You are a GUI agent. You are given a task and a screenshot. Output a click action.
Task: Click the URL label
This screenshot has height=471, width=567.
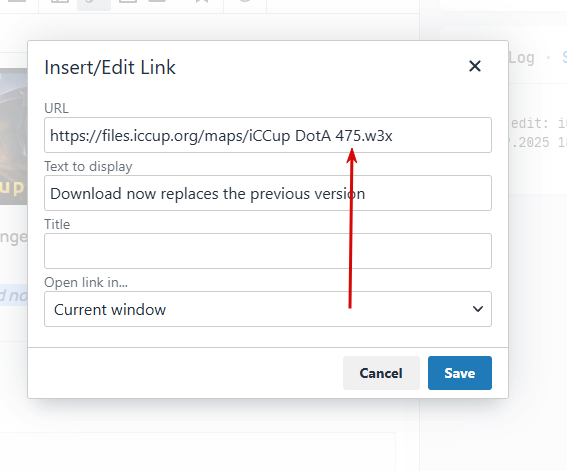pyautogui.click(x=56, y=108)
